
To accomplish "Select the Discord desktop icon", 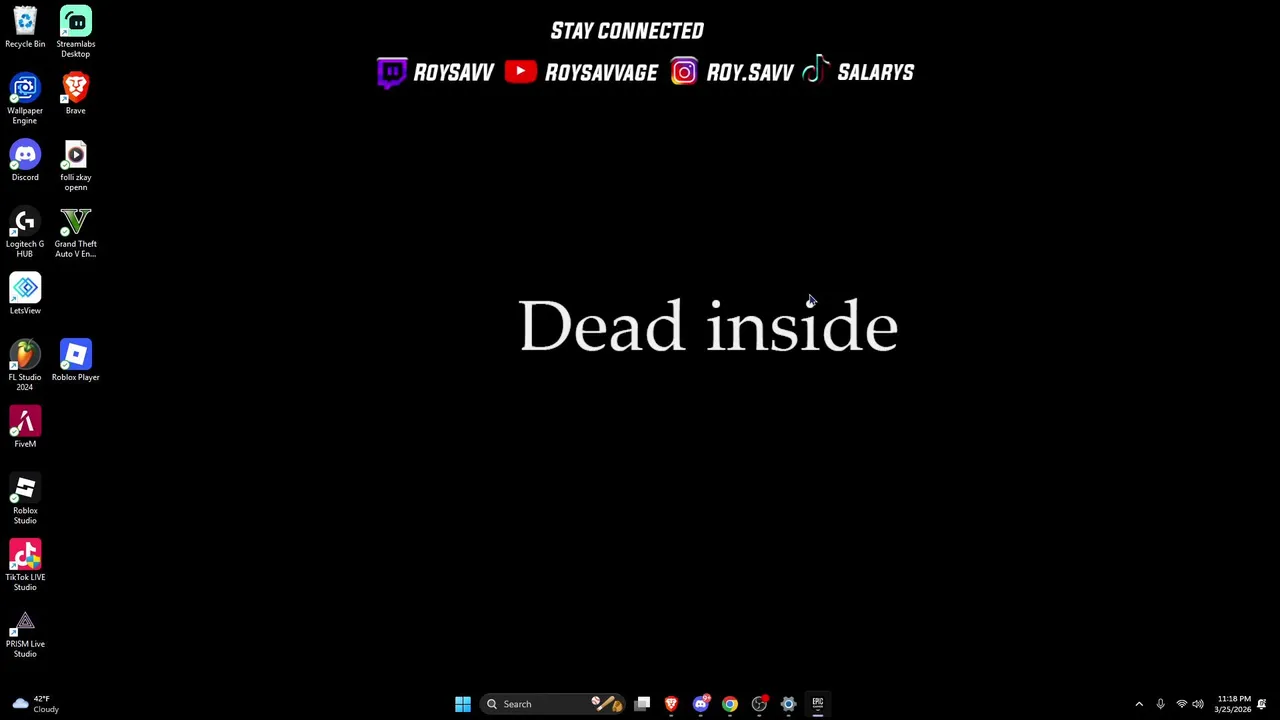I will pos(25,161).
